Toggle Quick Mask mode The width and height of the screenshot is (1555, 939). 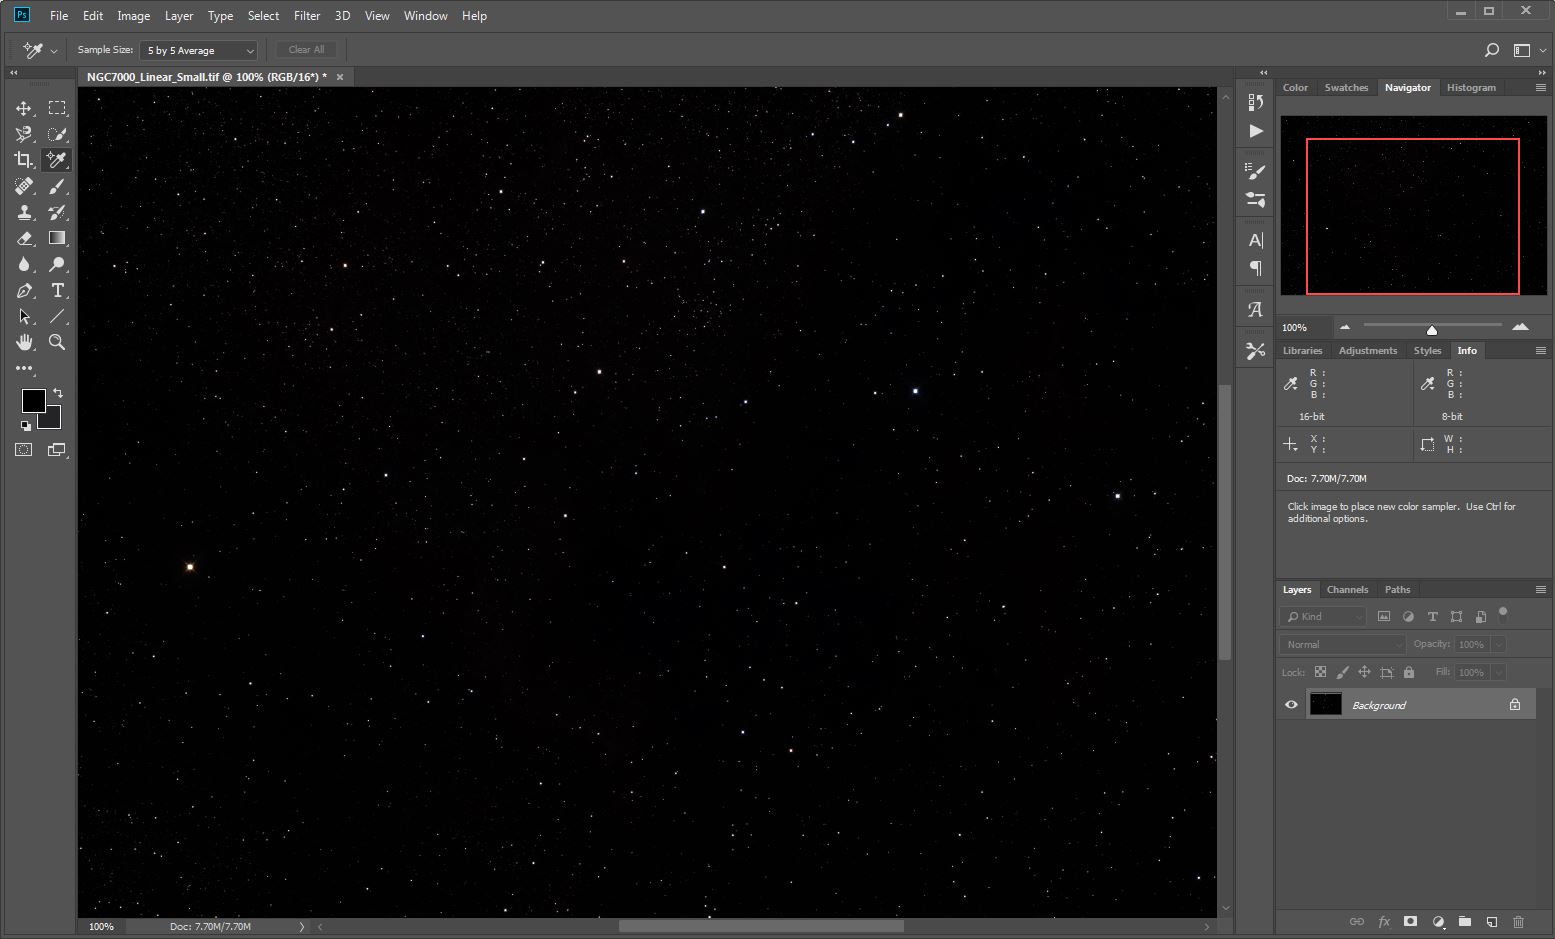(24, 450)
